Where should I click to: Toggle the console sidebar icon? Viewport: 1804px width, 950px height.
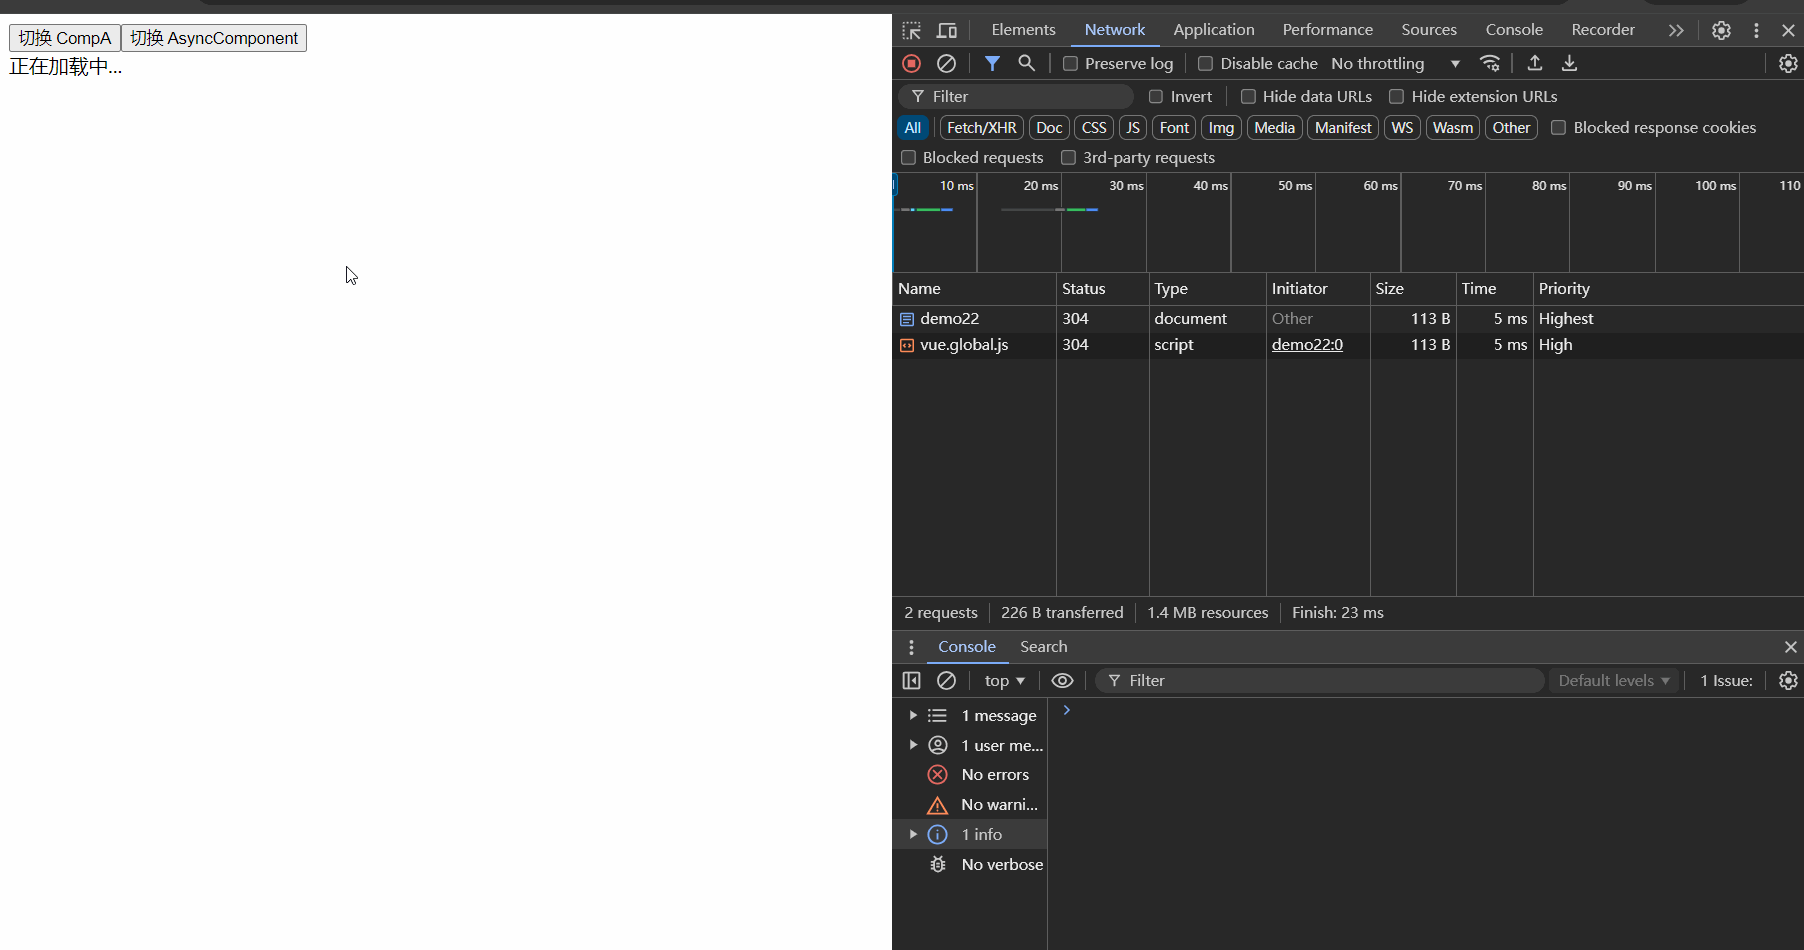pos(911,680)
